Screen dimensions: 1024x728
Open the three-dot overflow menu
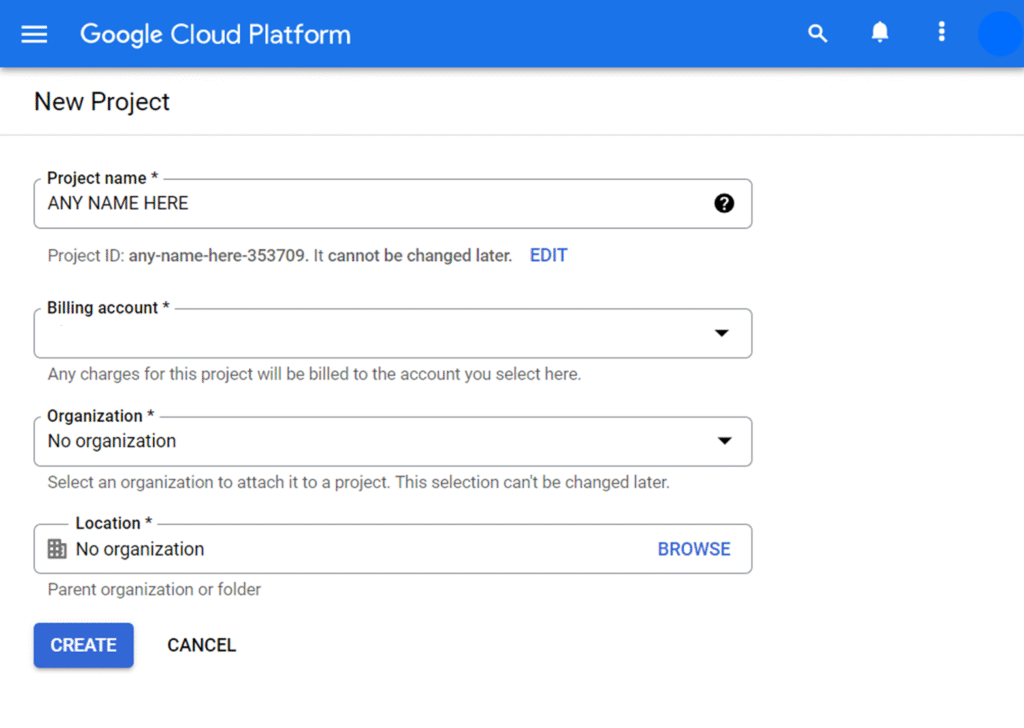(941, 32)
